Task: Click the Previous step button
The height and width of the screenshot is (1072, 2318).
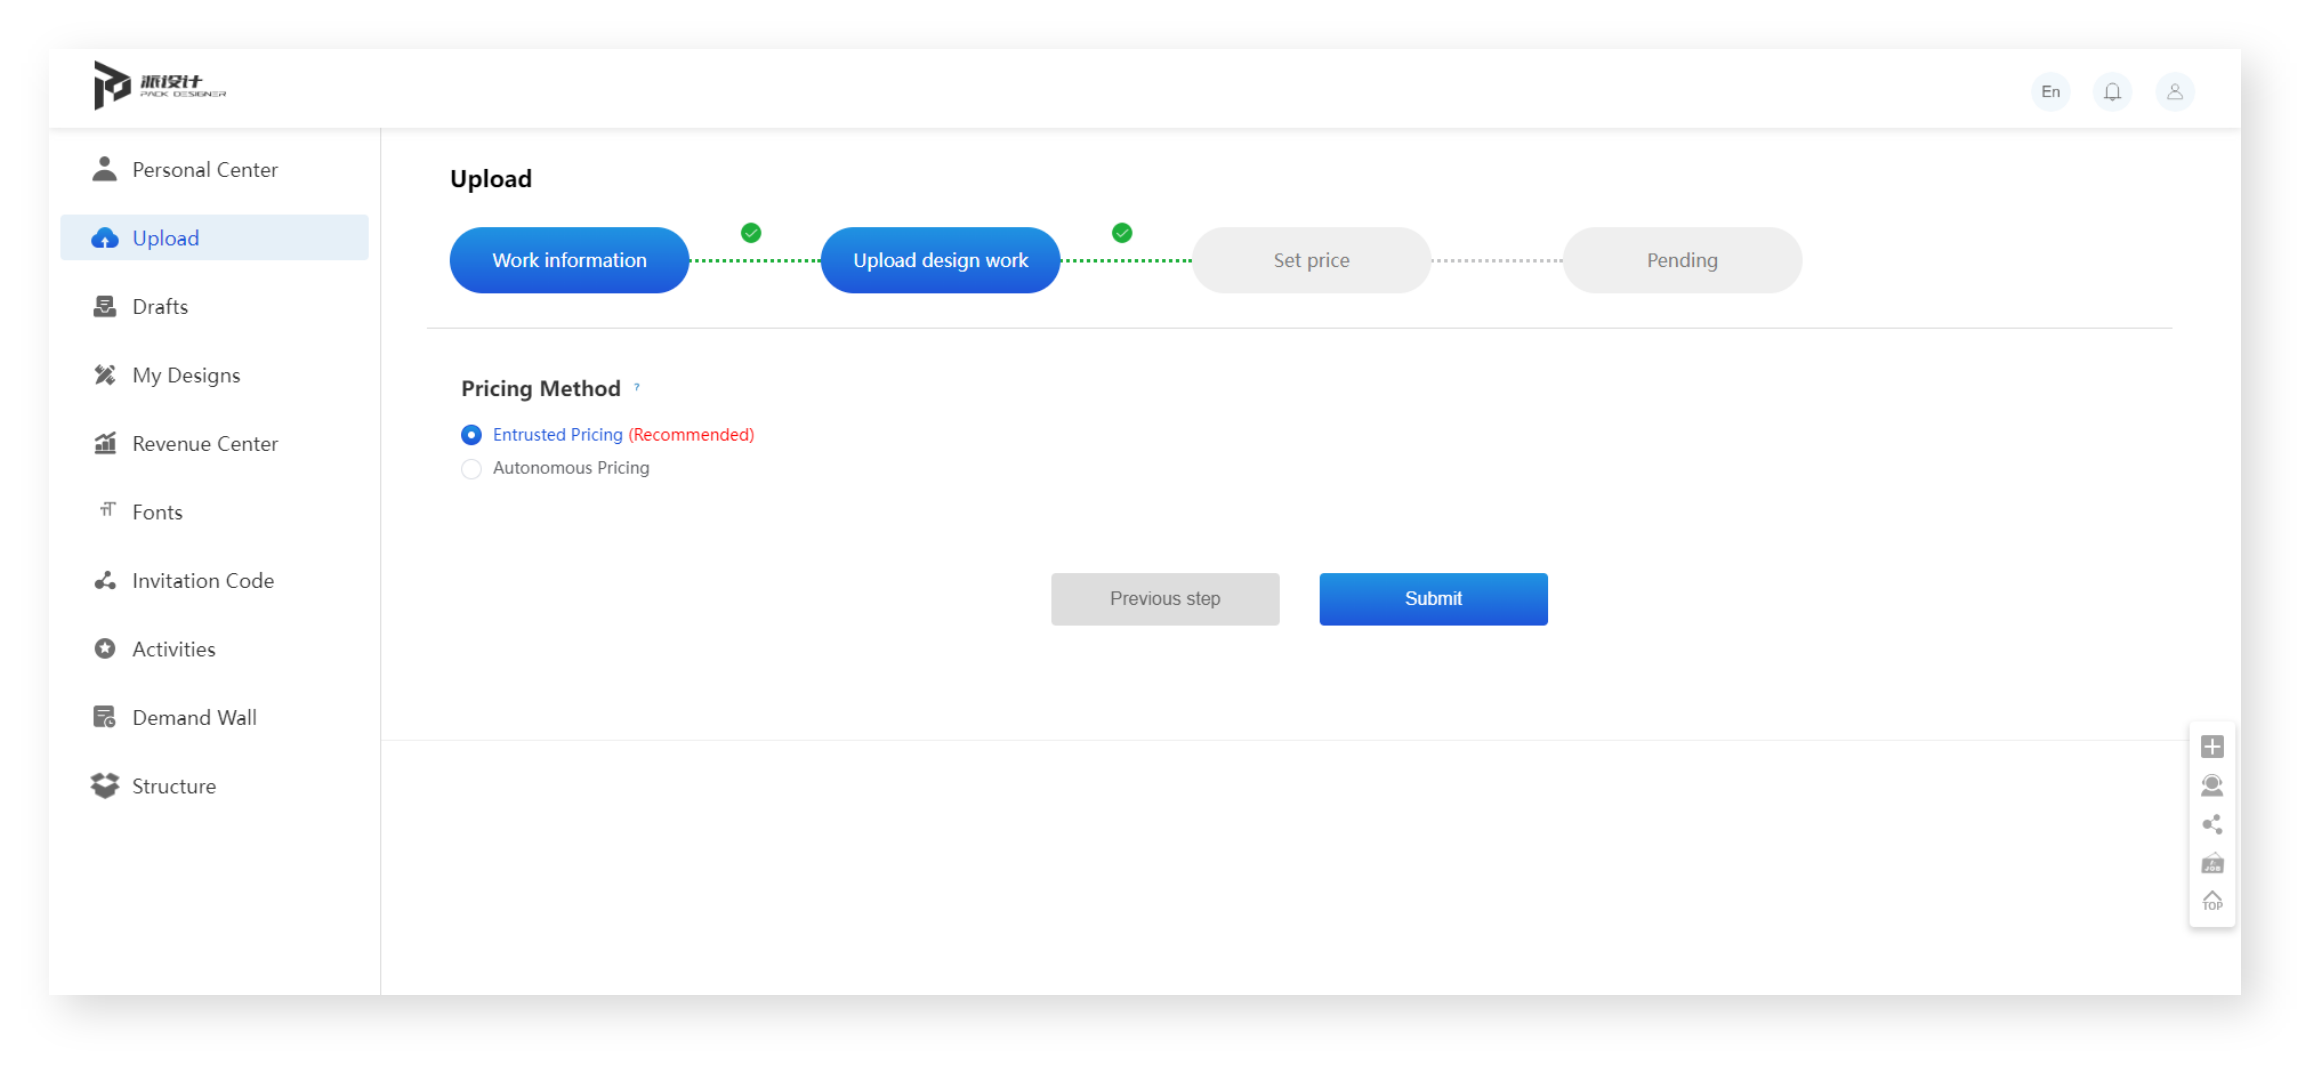Action: (x=1165, y=599)
